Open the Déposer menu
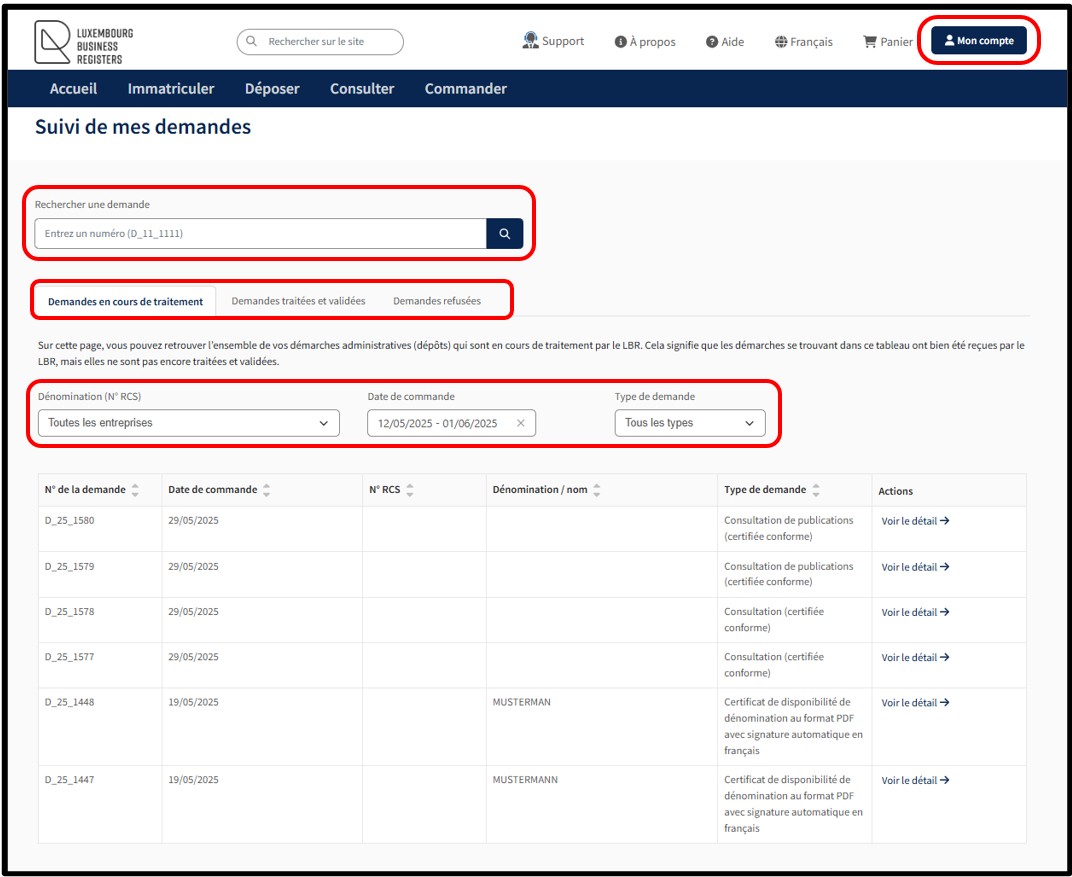 pos(272,89)
